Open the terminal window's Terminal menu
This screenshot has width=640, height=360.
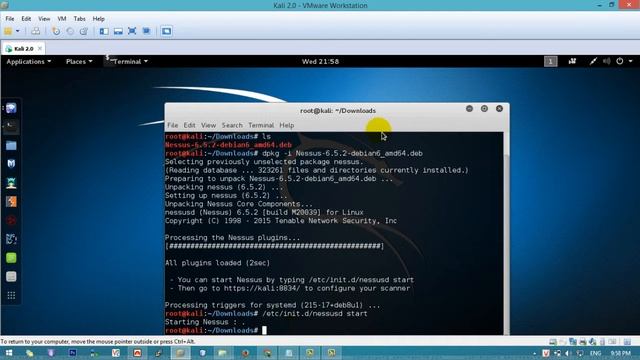[261, 125]
